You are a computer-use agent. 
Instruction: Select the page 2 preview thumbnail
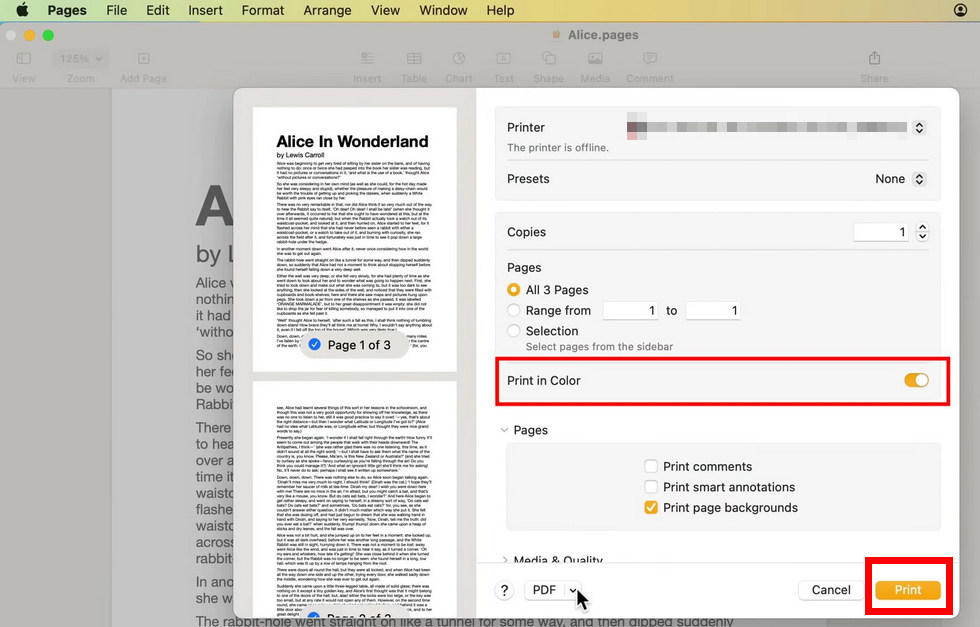pyautogui.click(x=354, y=500)
